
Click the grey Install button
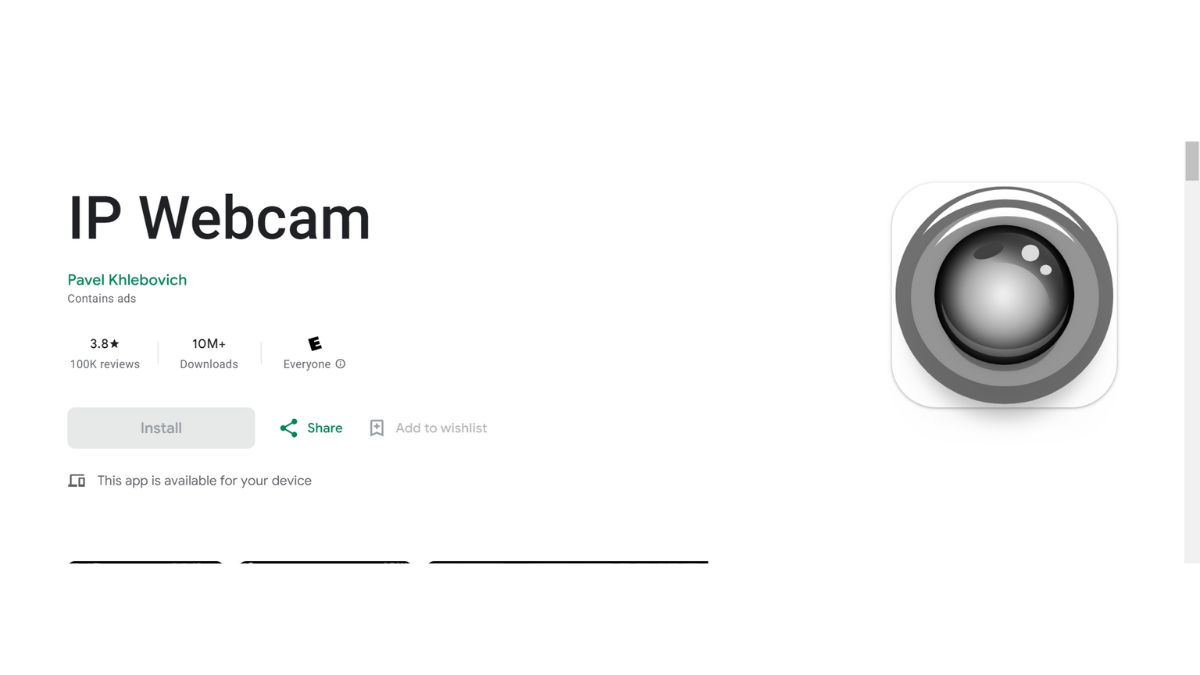click(161, 428)
